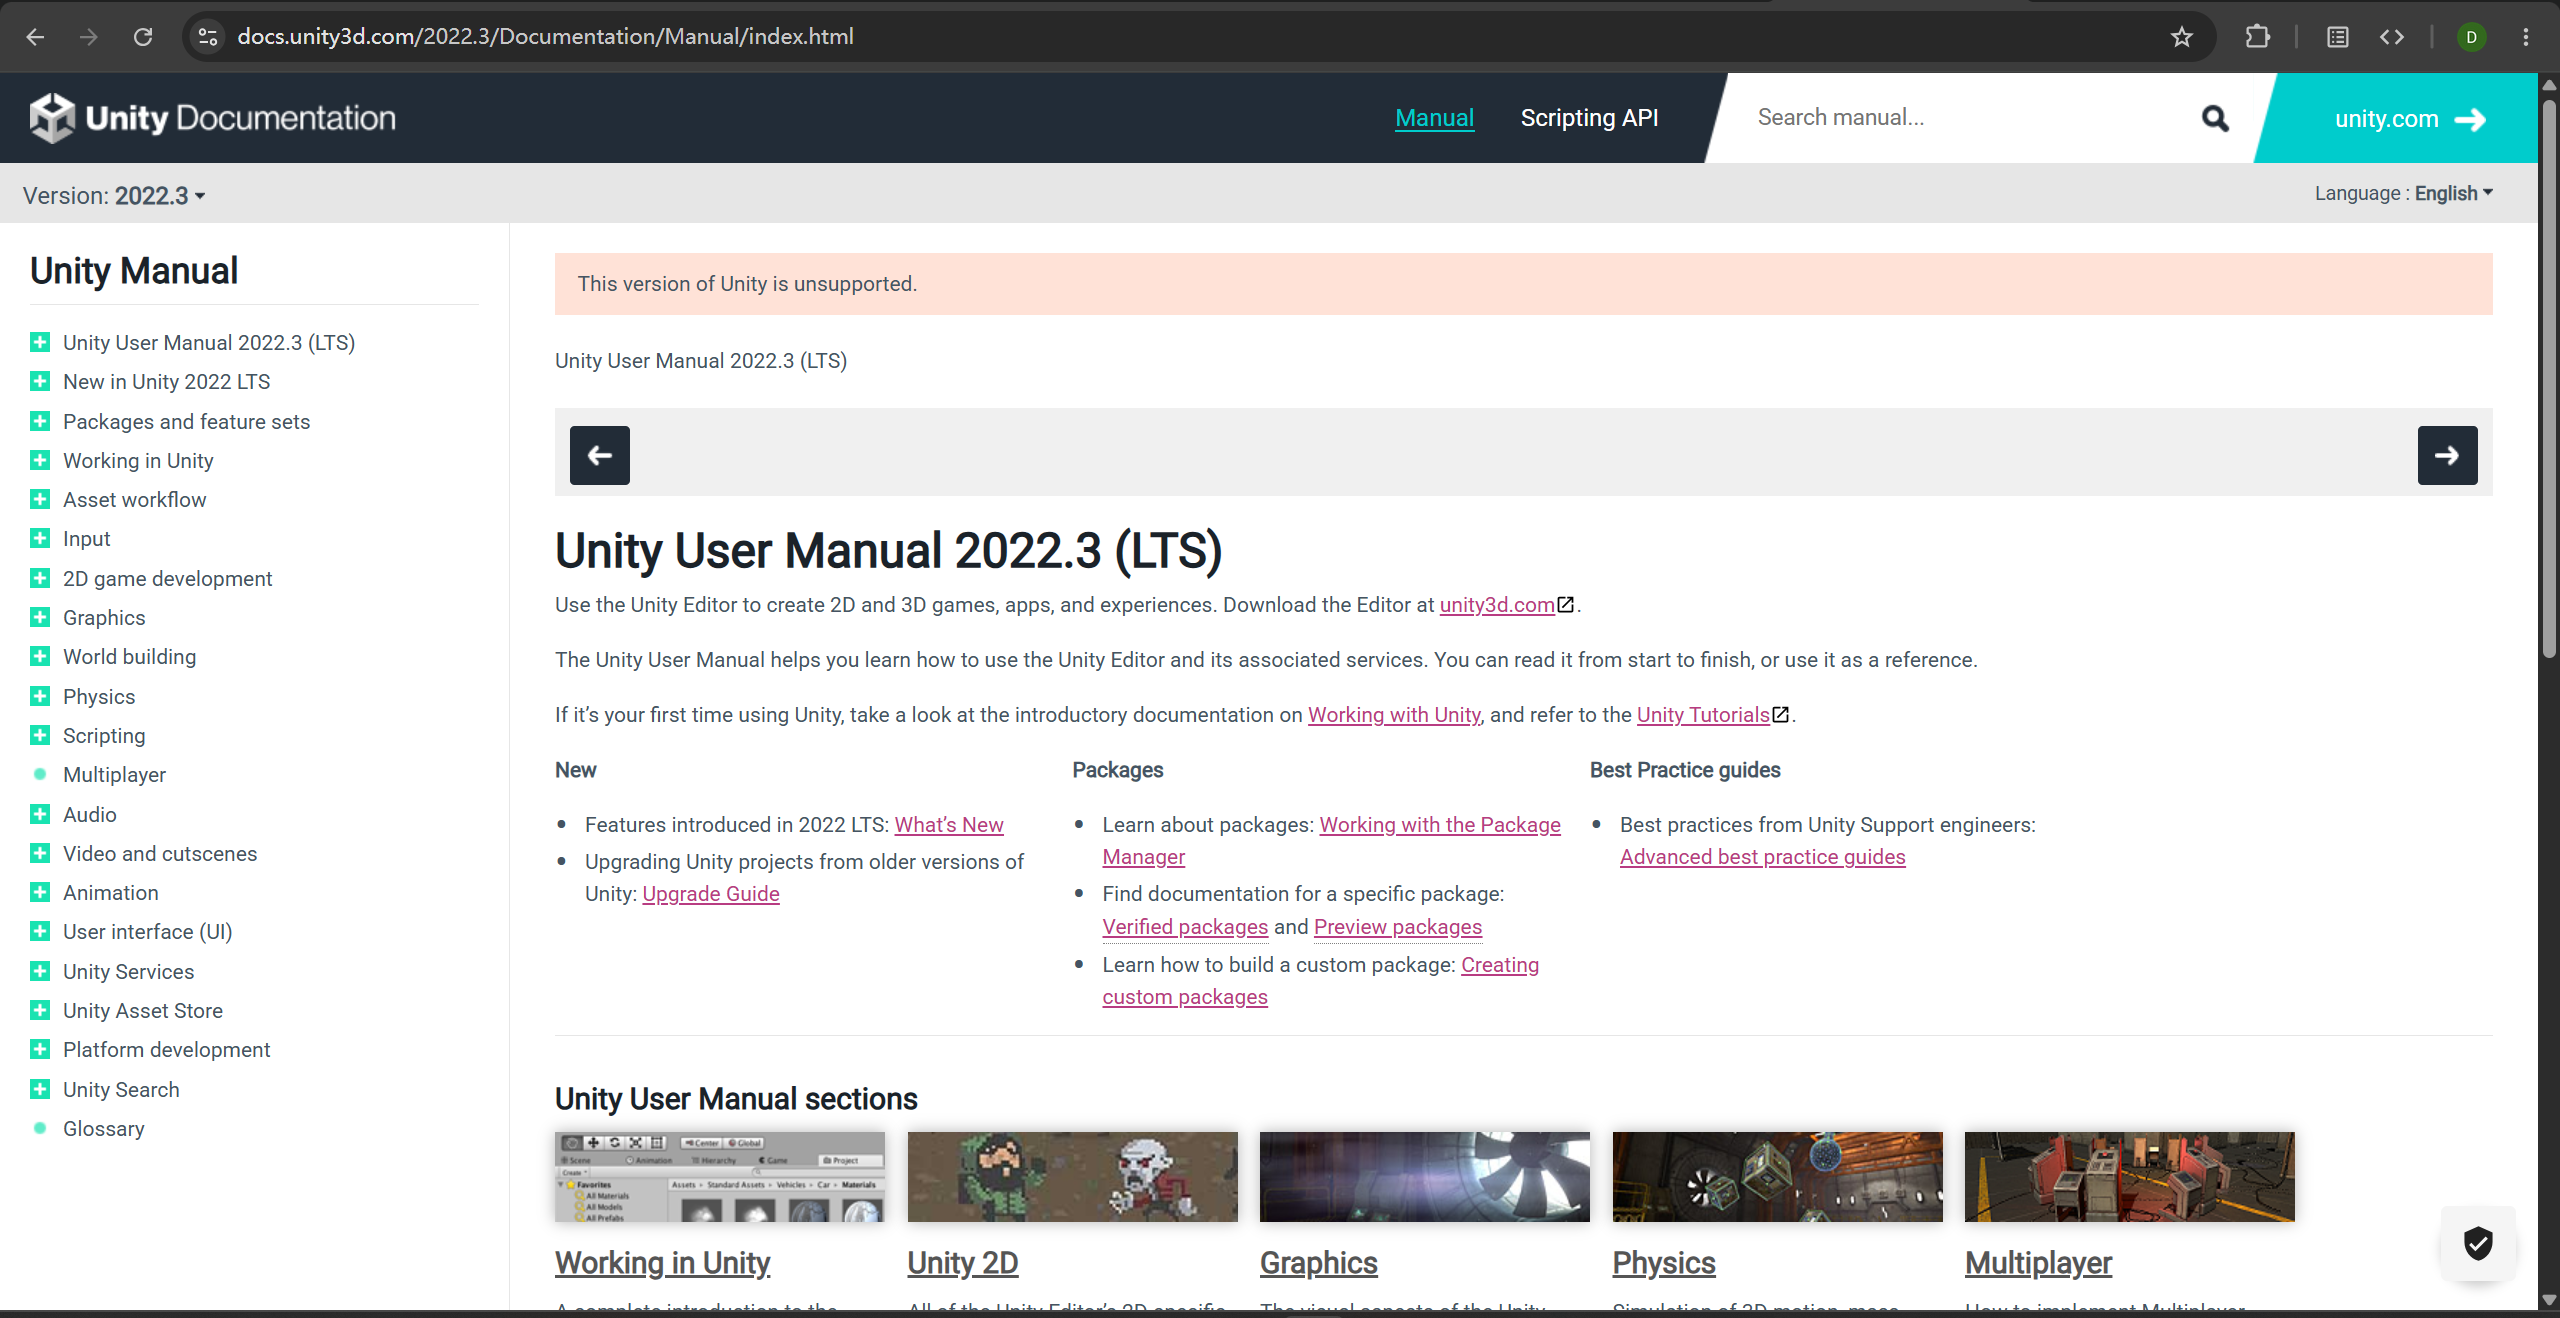This screenshot has width=2560, height=1318.
Task: Open Unity Asset Store in the sidebar
Action: (x=143, y=1010)
